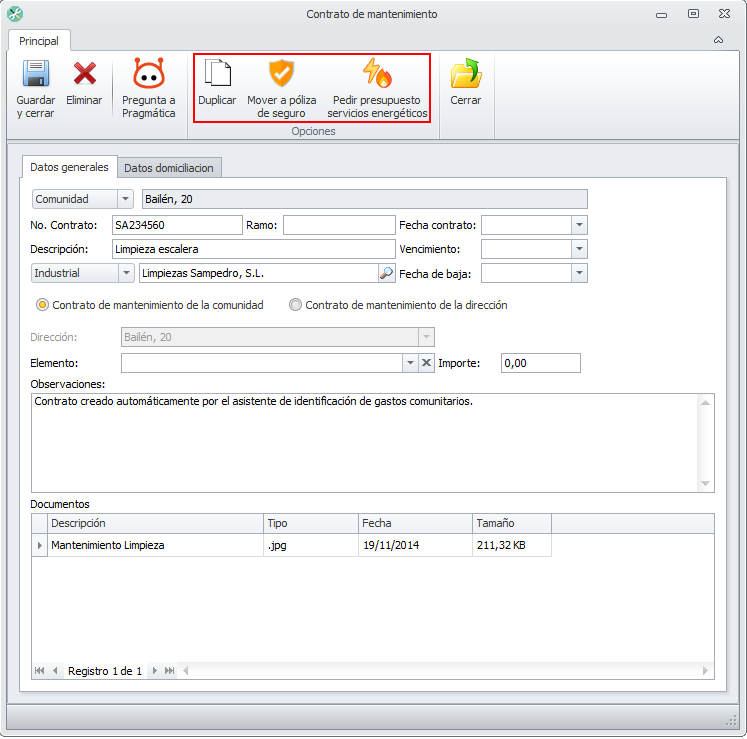Select the Datos generales tab
747x739 pixels.
coord(70,167)
